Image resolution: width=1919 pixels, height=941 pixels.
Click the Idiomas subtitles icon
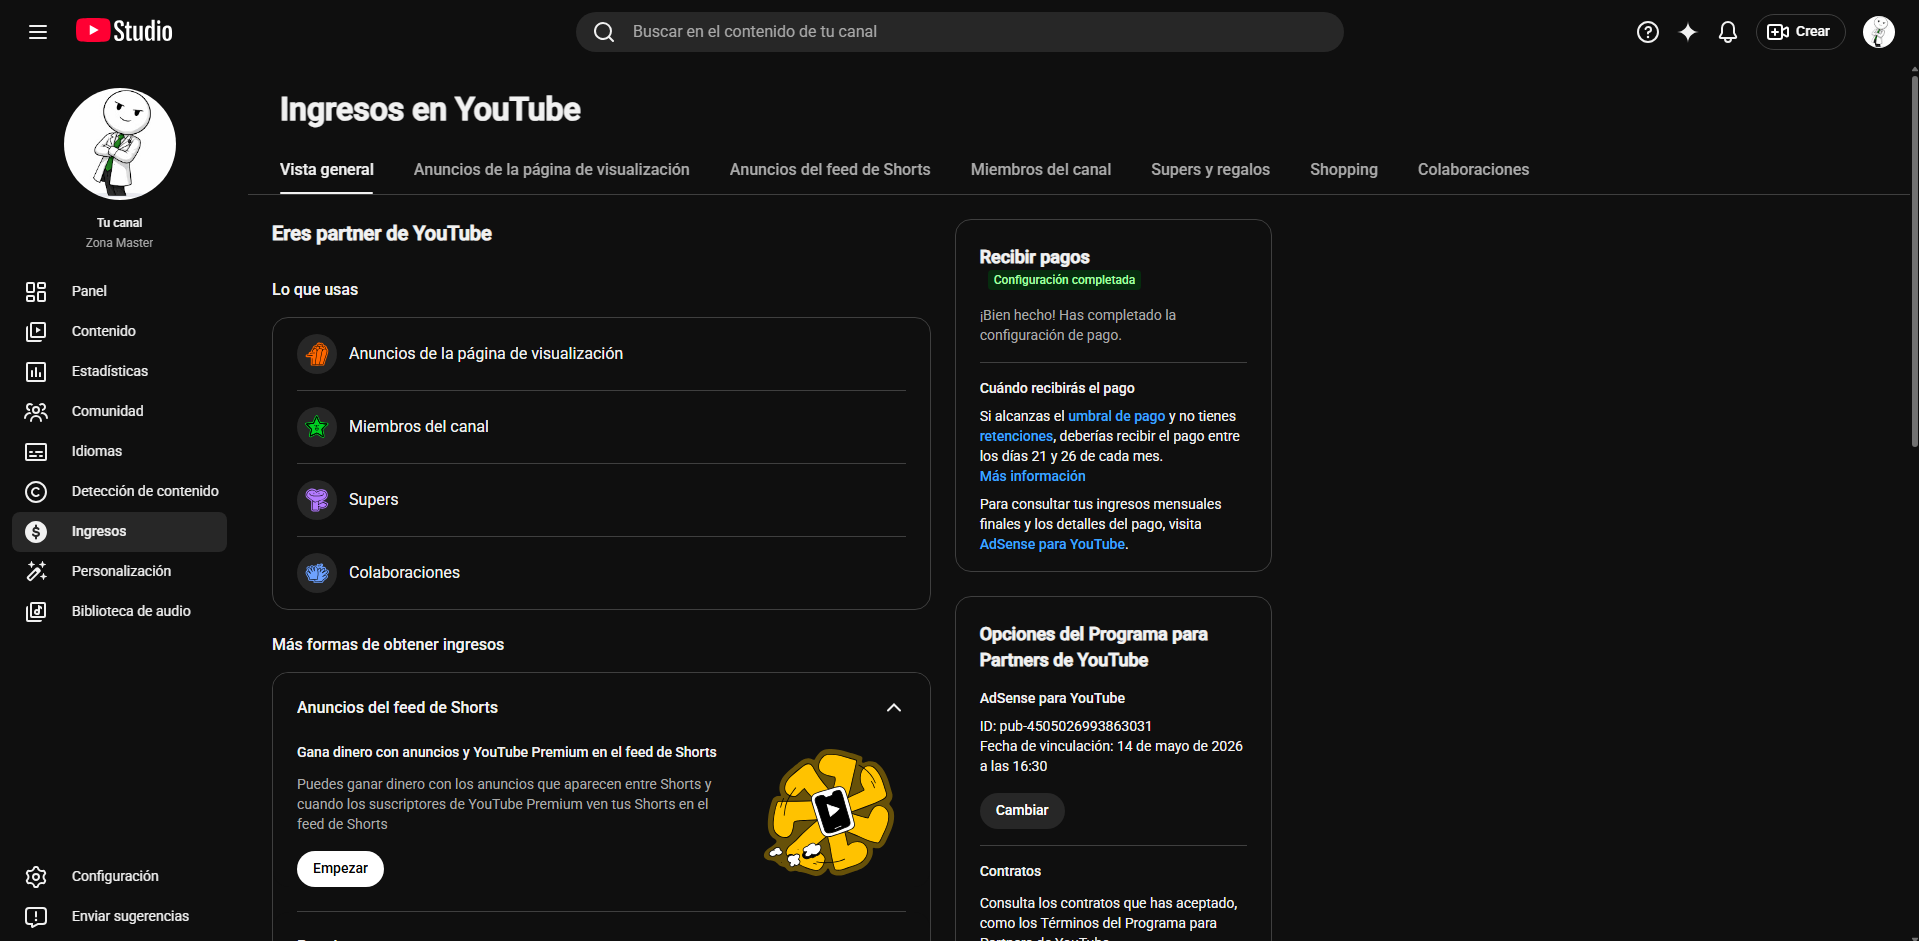[x=36, y=451]
